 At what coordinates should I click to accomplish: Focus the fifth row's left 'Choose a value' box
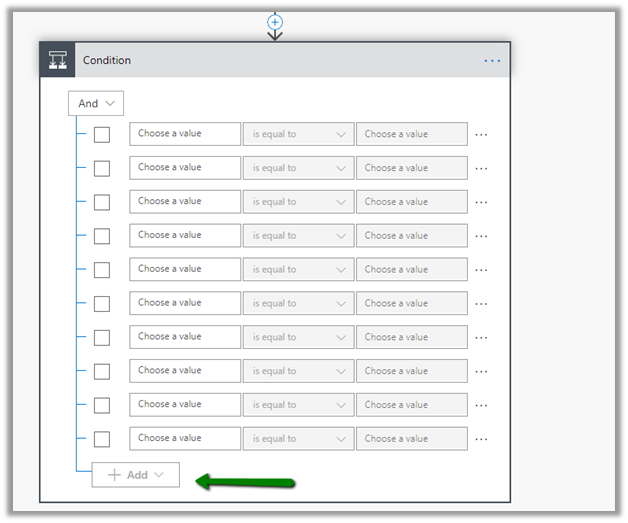pyautogui.click(x=185, y=270)
